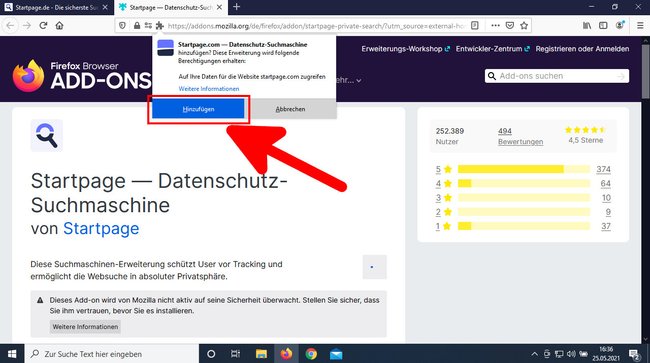Open the Entwickler-Zentrum link
650x363 pixels.
coord(492,49)
